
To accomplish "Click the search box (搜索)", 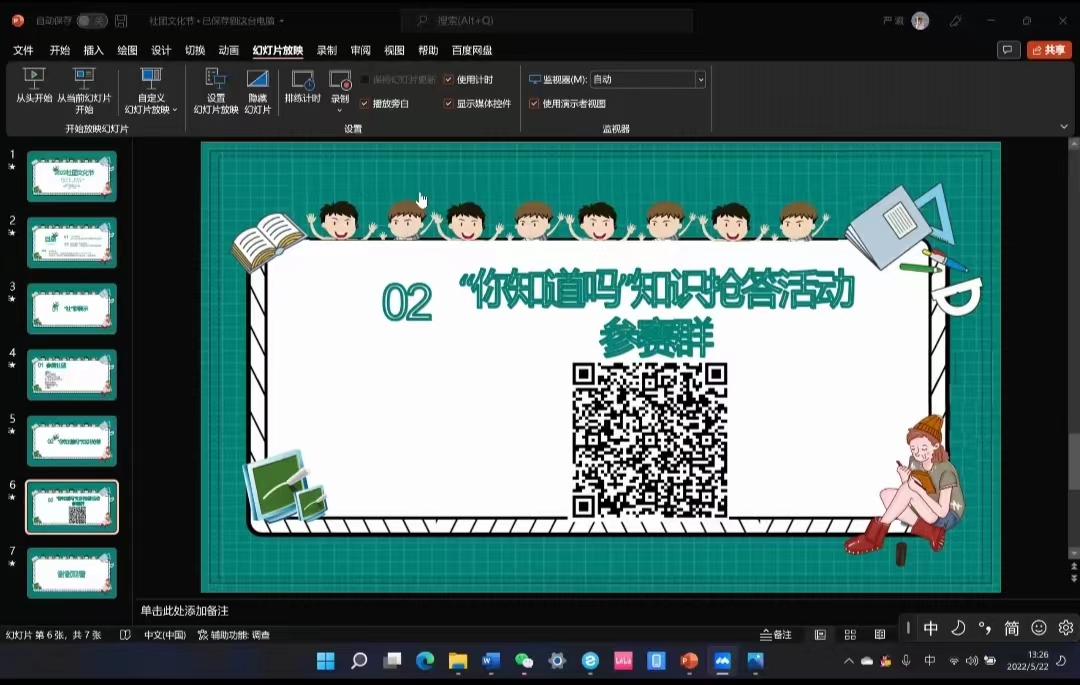I will pyautogui.click(x=548, y=21).
